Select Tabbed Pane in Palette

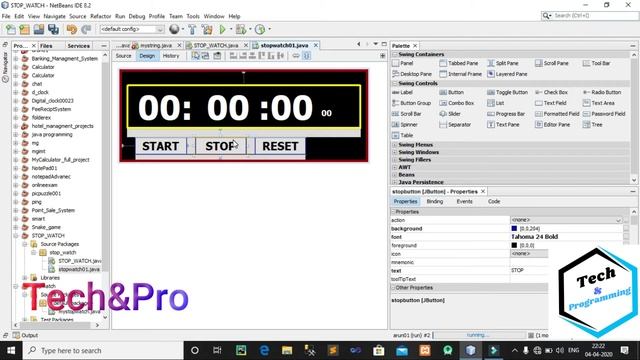click(x=459, y=63)
